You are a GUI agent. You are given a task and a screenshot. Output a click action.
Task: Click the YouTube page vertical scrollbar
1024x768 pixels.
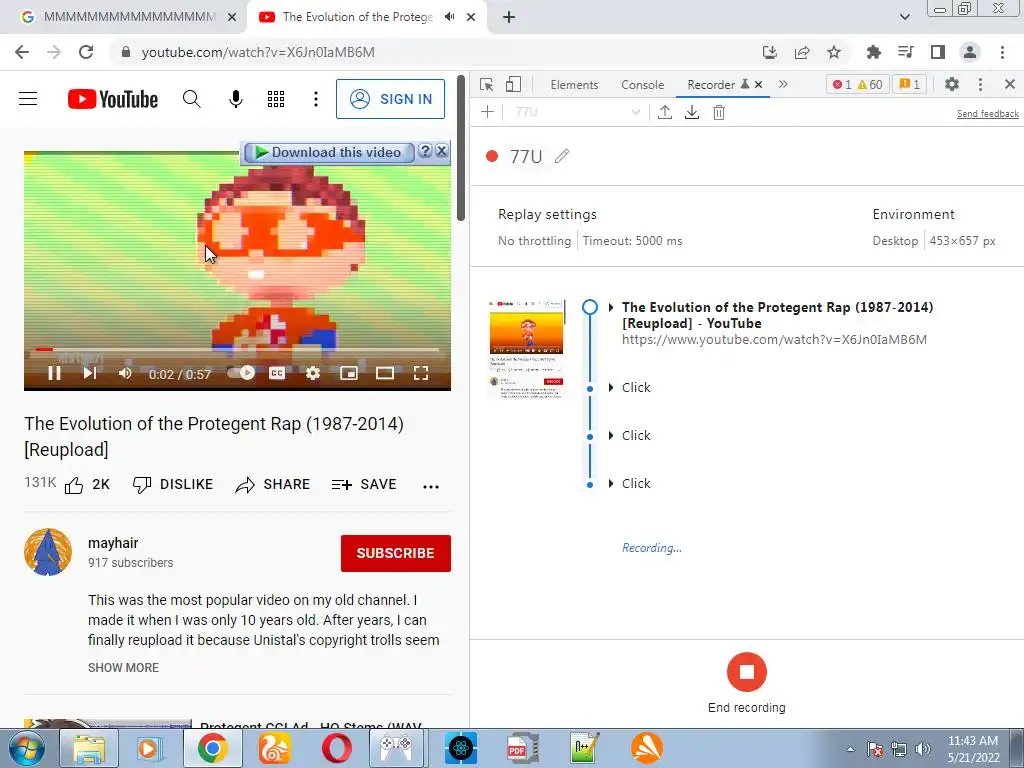pos(461,147)
